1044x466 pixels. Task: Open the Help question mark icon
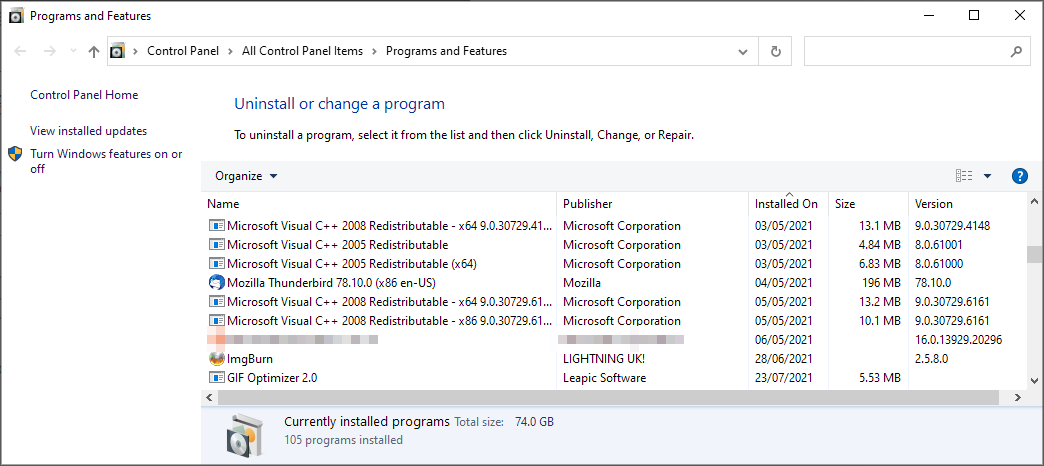1020,176
